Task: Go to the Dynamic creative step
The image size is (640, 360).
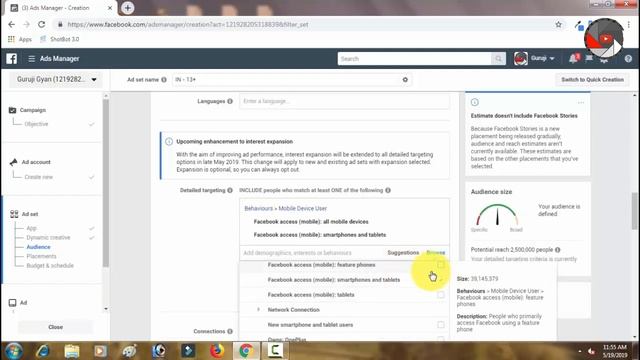Action: coord(48,238)
